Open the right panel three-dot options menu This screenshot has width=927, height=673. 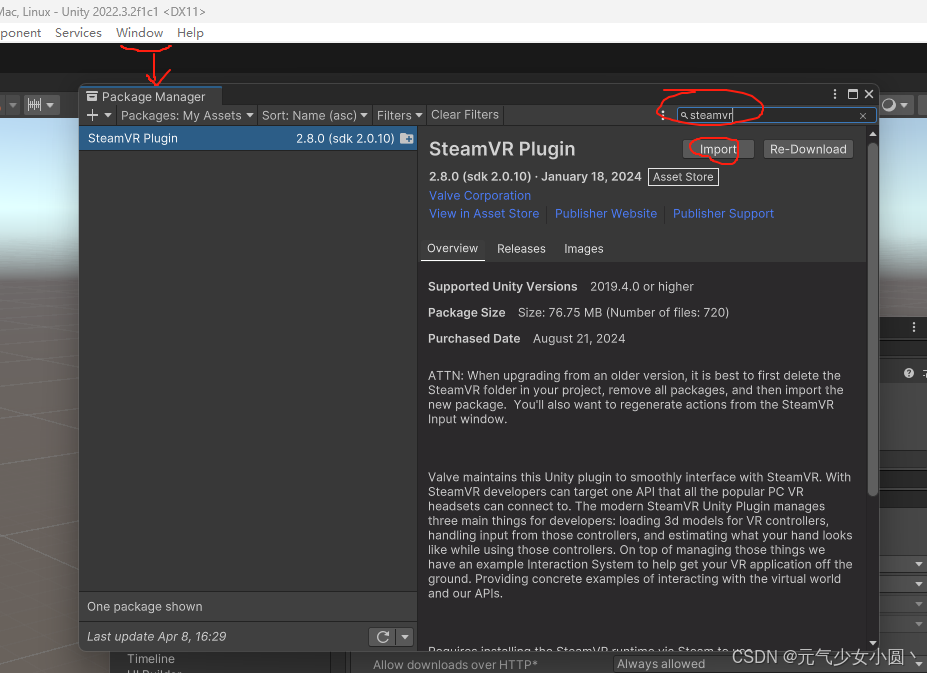[x=914, y=327]
